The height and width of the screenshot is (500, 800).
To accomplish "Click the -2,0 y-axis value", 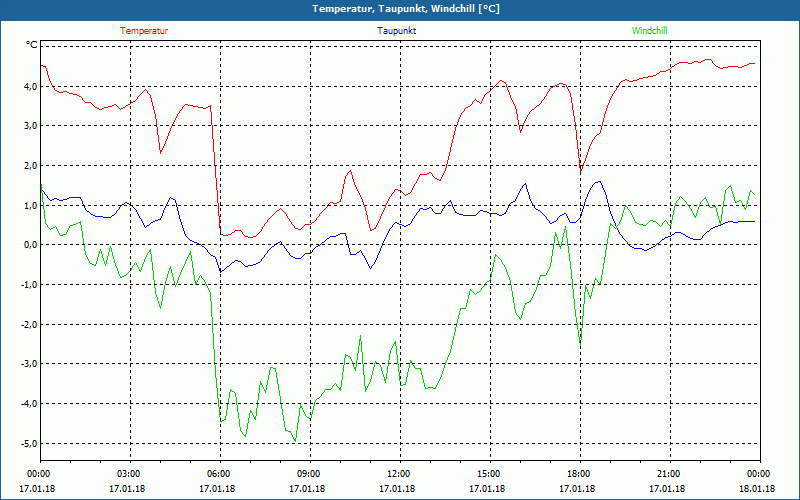I will [30, 324].
